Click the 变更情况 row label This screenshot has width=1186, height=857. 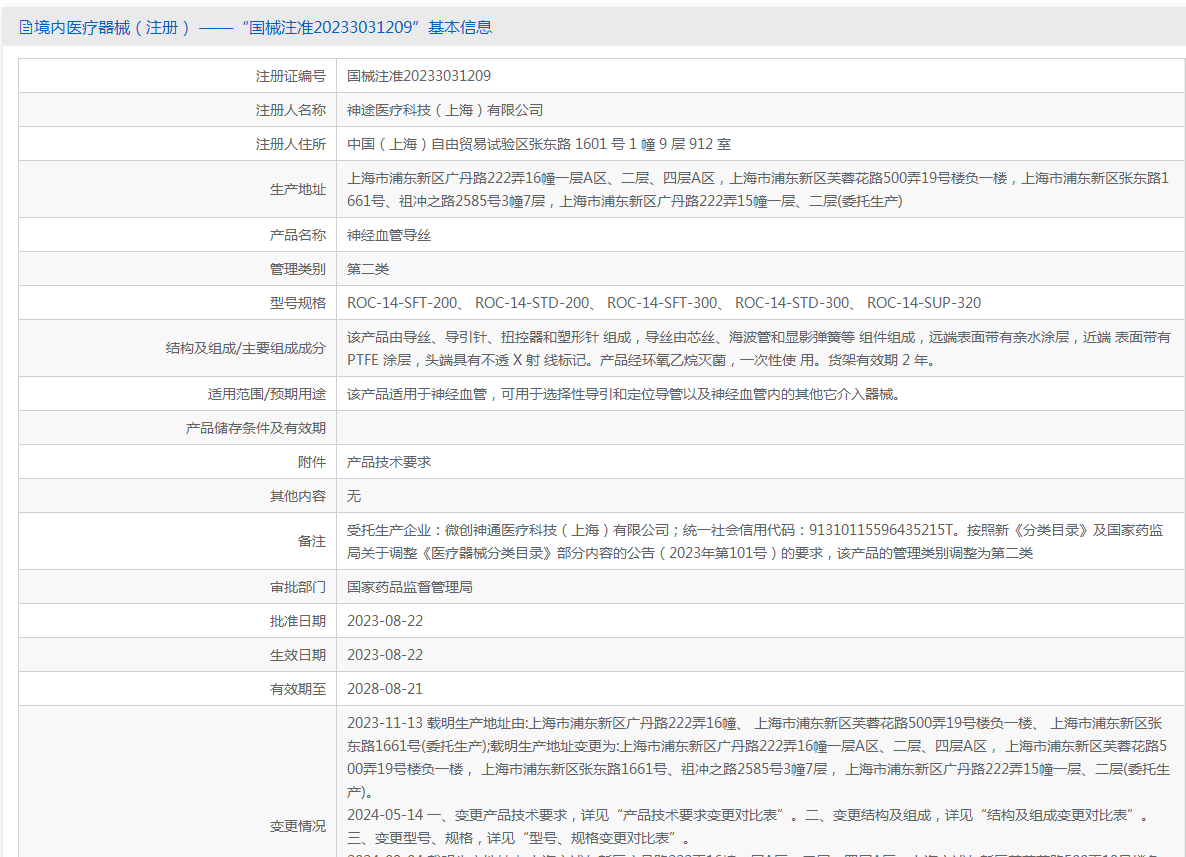[x=297, y=826]
